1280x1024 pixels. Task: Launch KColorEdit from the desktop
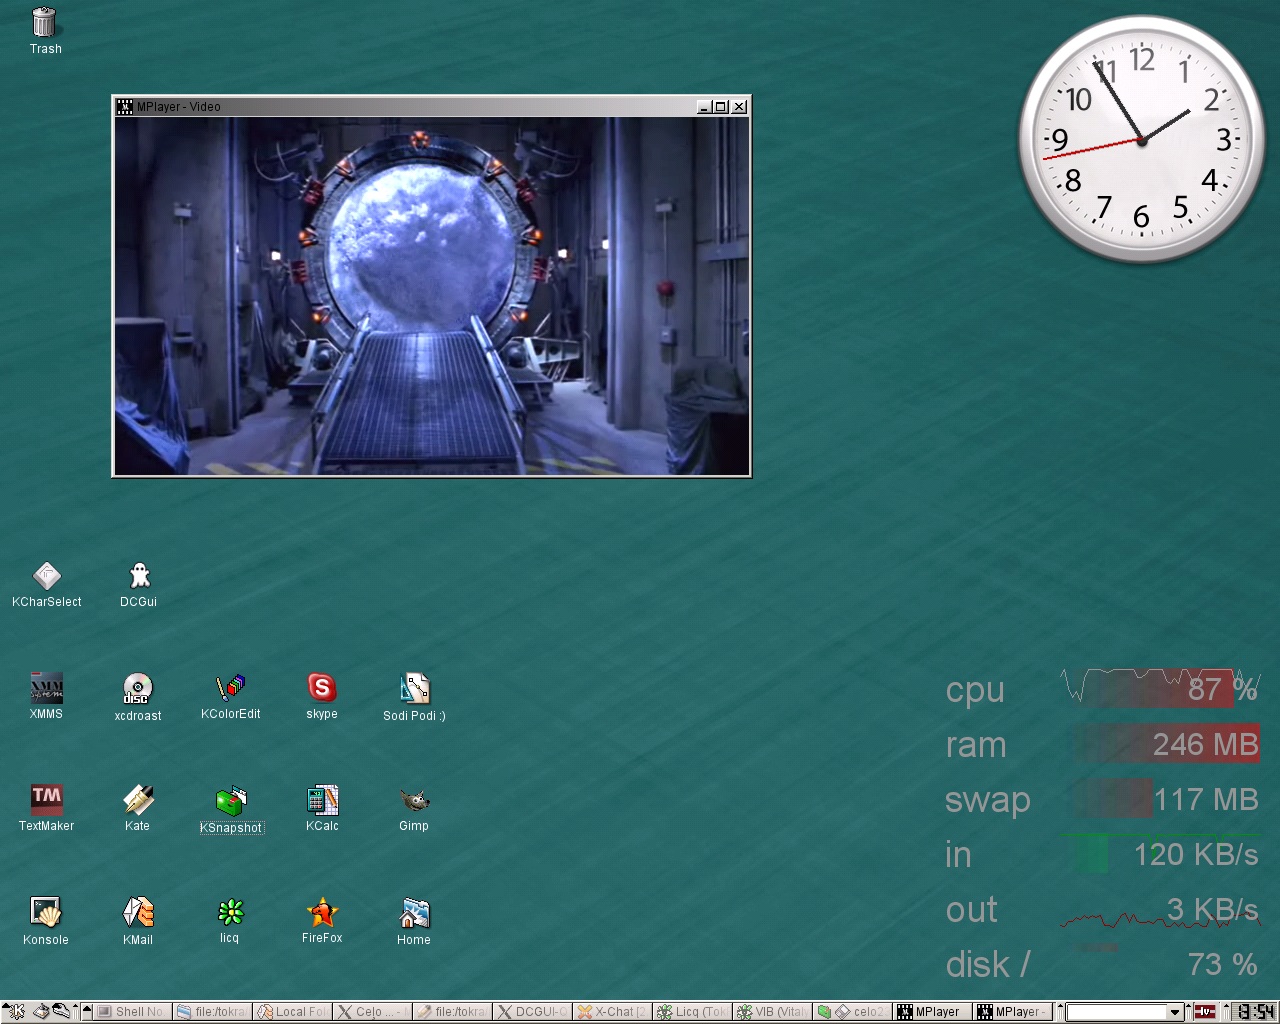230,696
